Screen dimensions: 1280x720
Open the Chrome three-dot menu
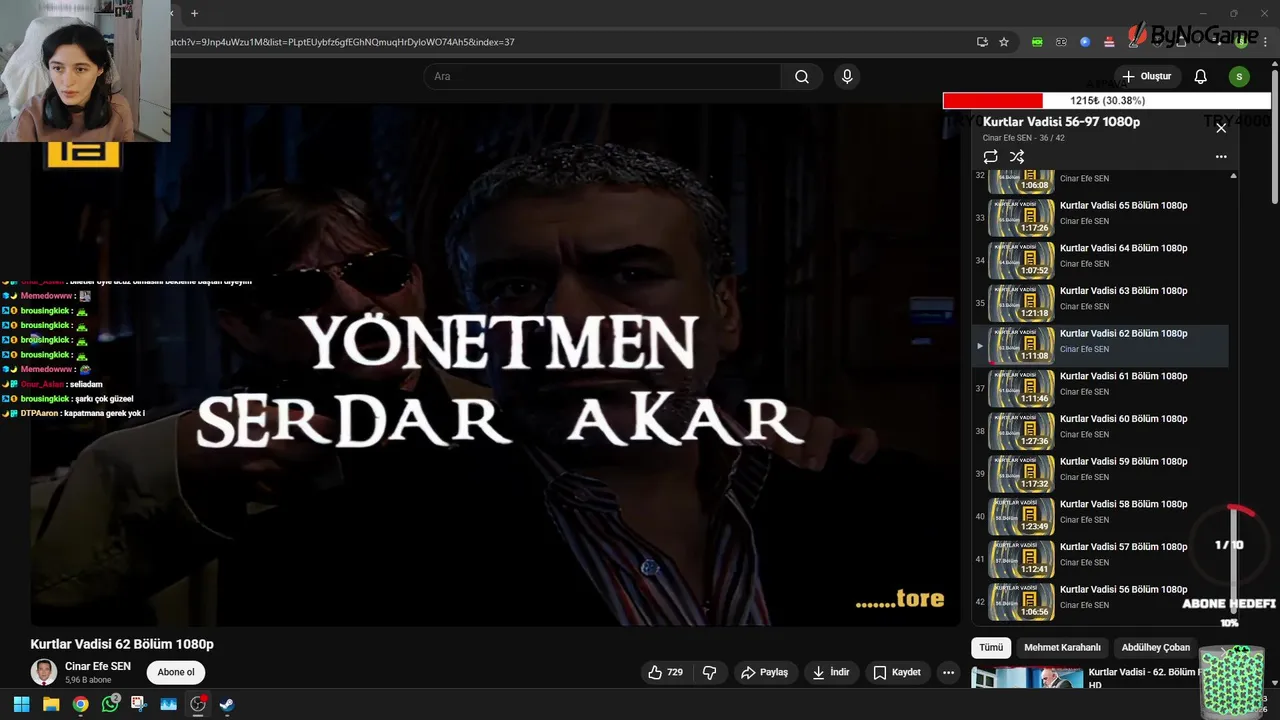1265,42
